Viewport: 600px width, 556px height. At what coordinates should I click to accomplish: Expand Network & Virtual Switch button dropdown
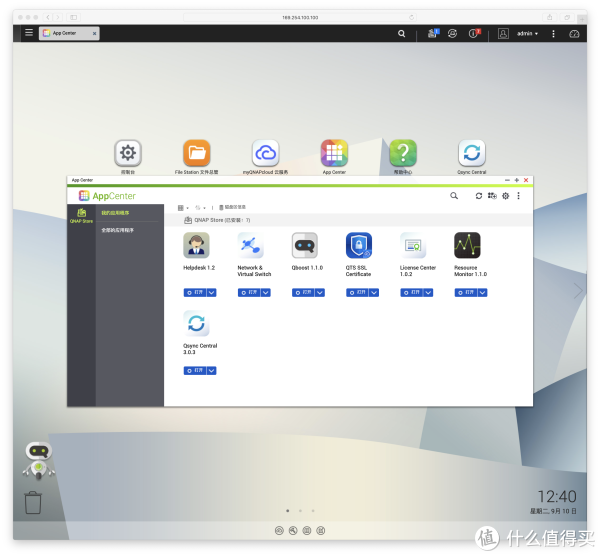click(x=266, y=293)
